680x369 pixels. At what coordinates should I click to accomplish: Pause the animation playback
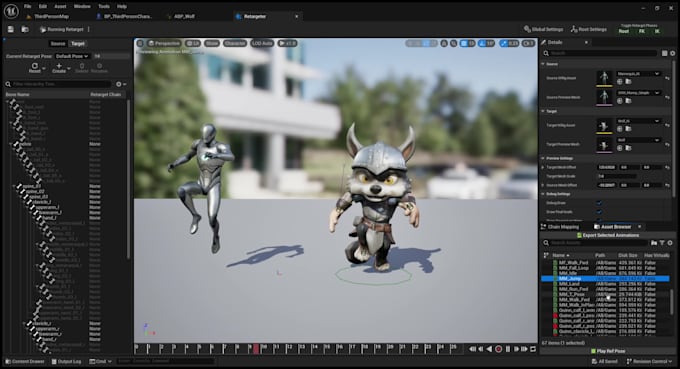(508, 349)
